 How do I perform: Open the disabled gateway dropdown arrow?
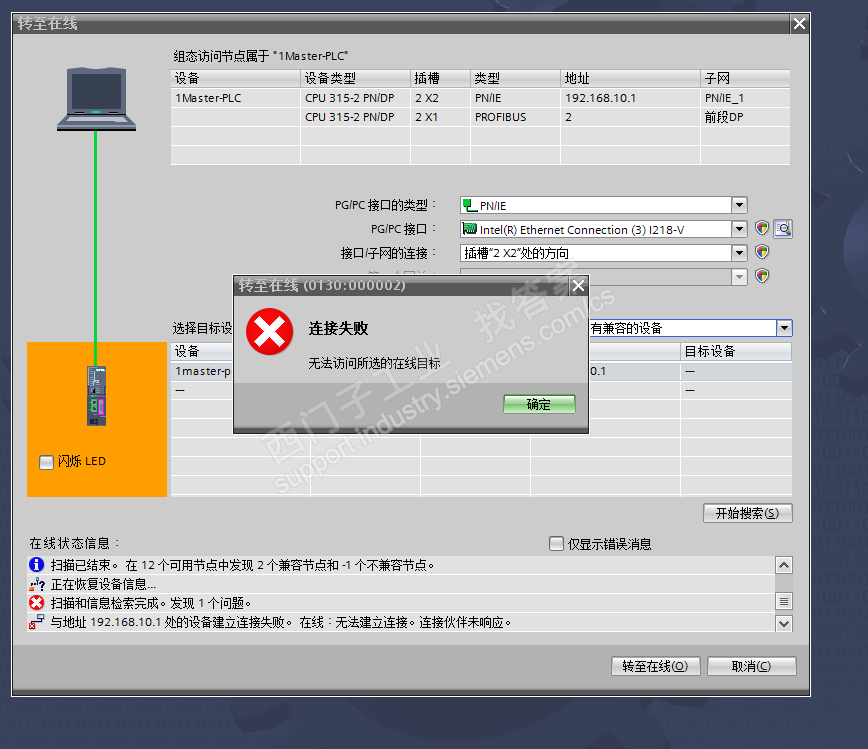pyautogui.click(x=740, y=276)
